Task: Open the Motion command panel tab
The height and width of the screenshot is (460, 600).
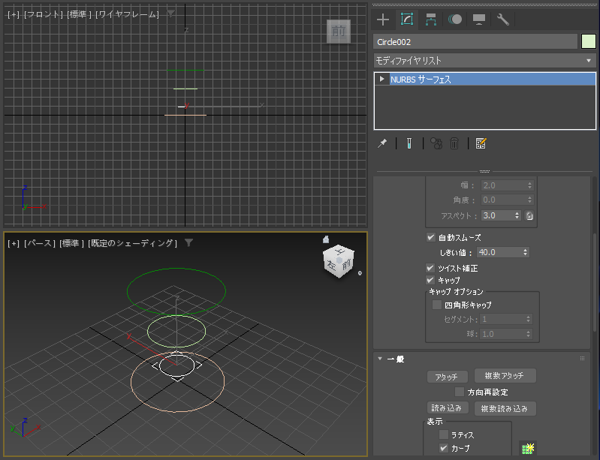Action: coord(455,20)
